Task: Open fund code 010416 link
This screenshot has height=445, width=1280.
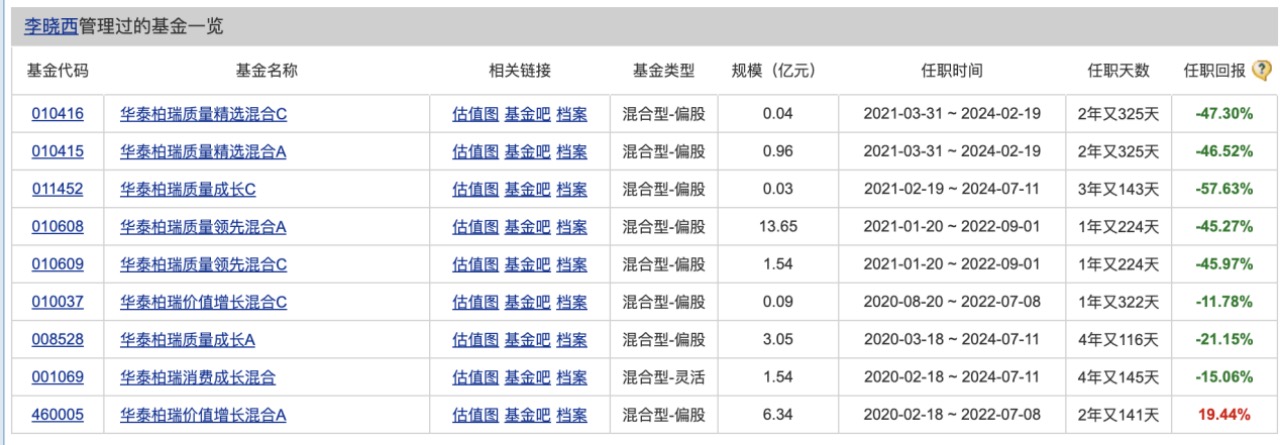Action: point(57,114)
